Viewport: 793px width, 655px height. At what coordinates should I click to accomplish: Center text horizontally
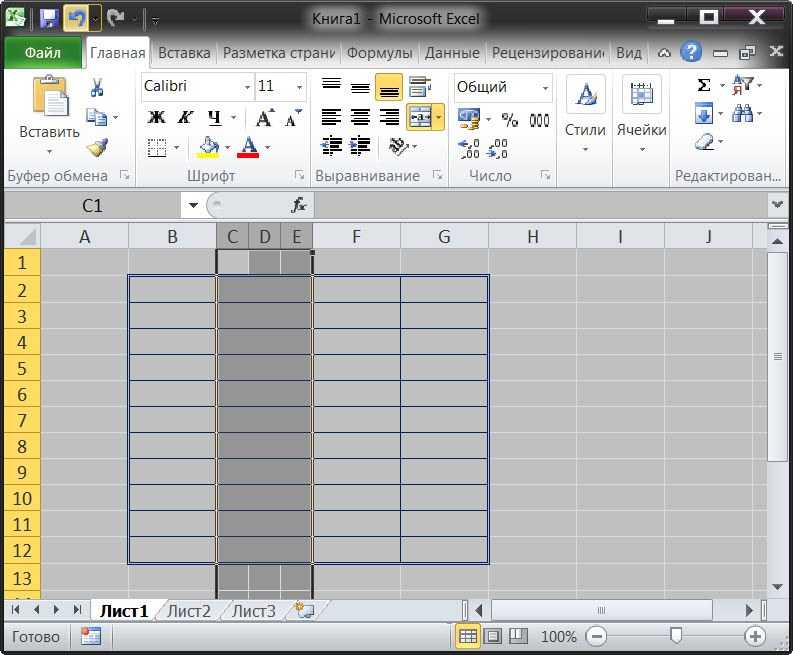pyautogui.click(x=360, y=117)
